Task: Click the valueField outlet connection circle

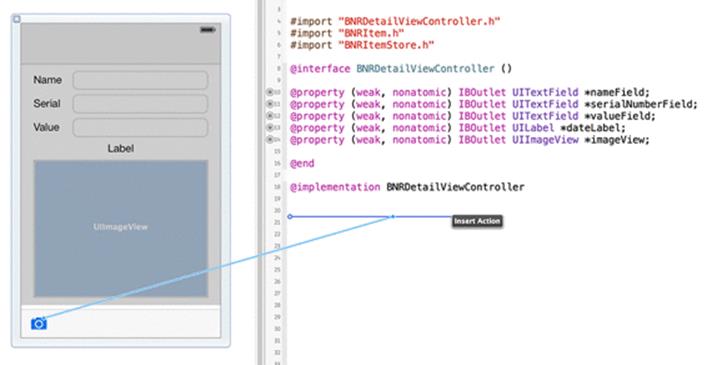Action: tap(270, 116)
